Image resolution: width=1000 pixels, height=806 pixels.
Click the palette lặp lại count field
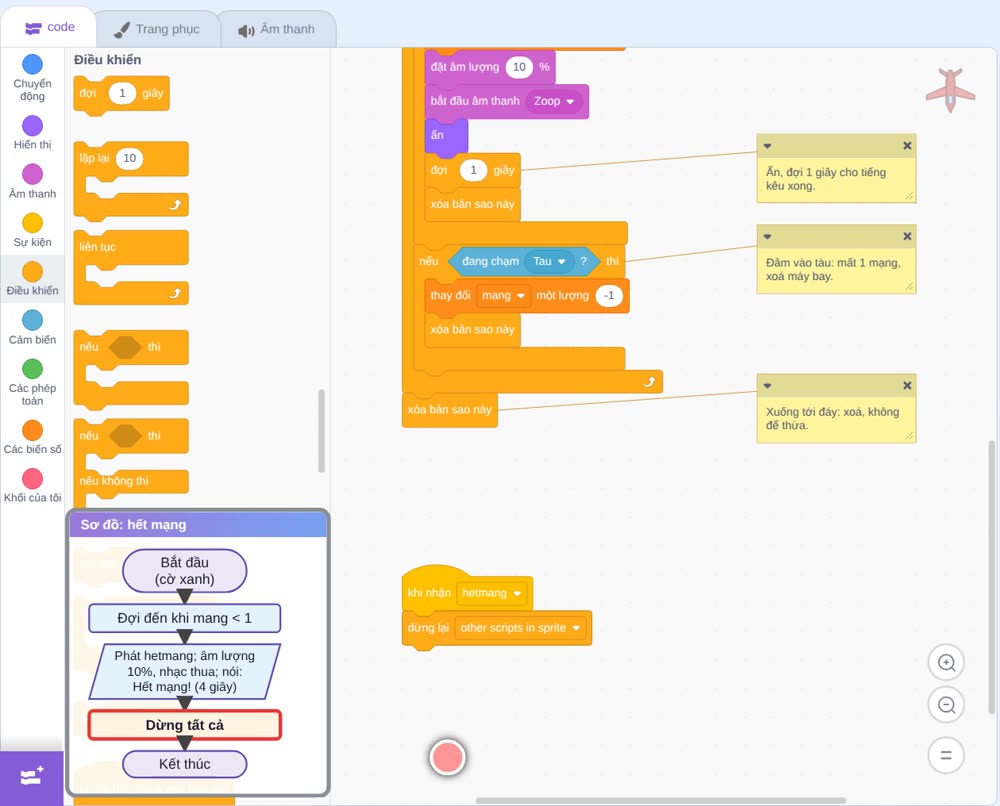click(129, 158)
